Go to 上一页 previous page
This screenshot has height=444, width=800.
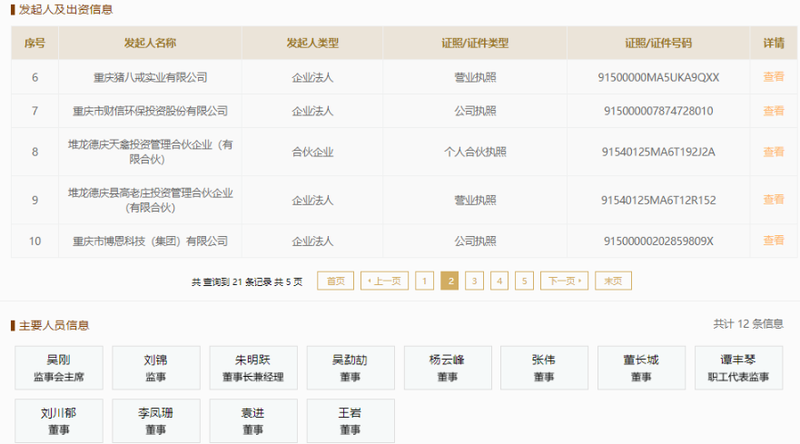(384, 281)
